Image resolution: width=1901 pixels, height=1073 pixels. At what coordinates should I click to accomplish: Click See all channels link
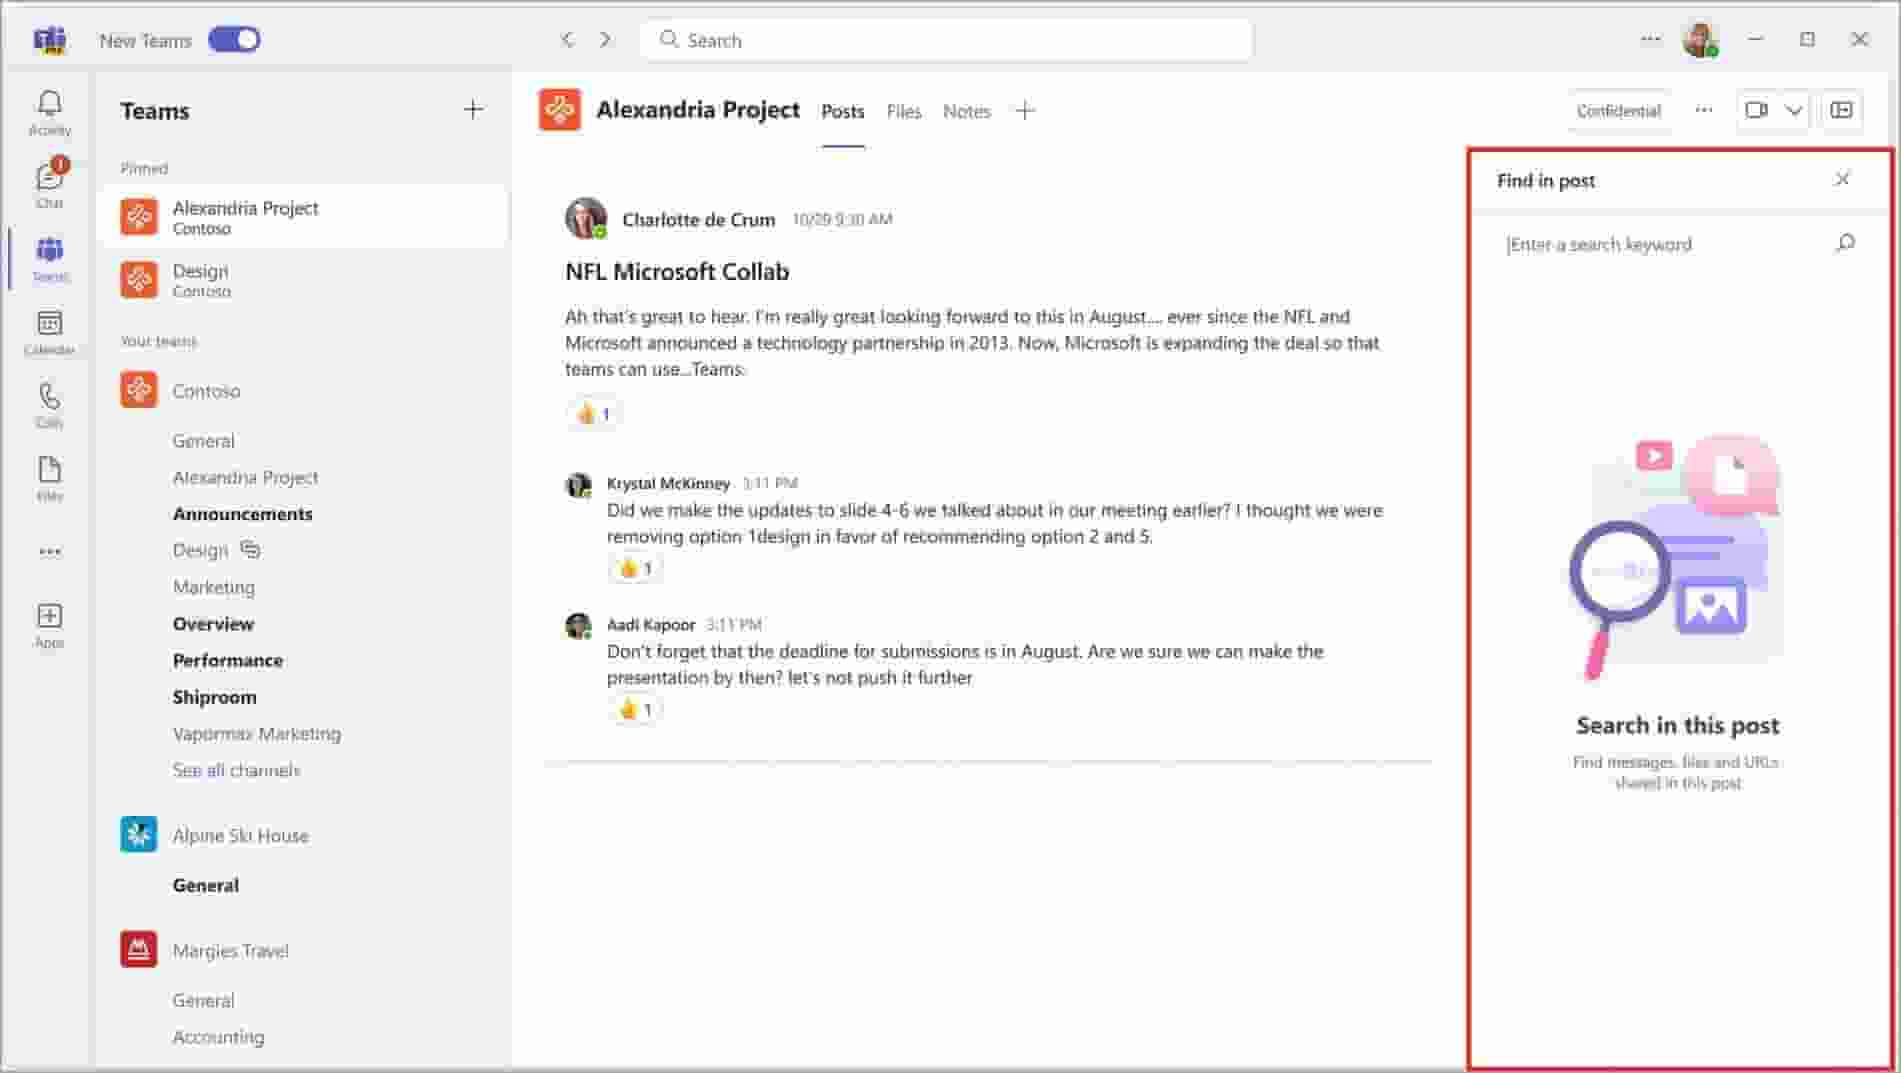236,770
